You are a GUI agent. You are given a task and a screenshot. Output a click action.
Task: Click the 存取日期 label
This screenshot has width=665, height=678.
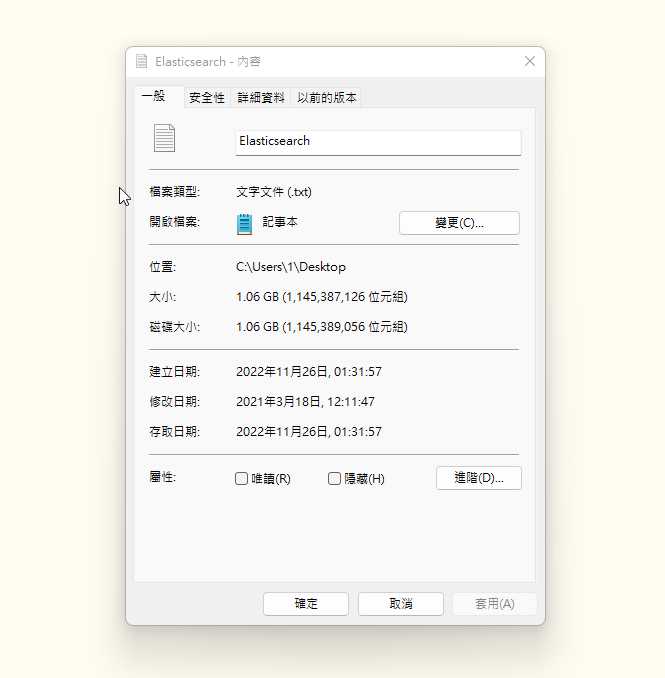pos(175,431)
